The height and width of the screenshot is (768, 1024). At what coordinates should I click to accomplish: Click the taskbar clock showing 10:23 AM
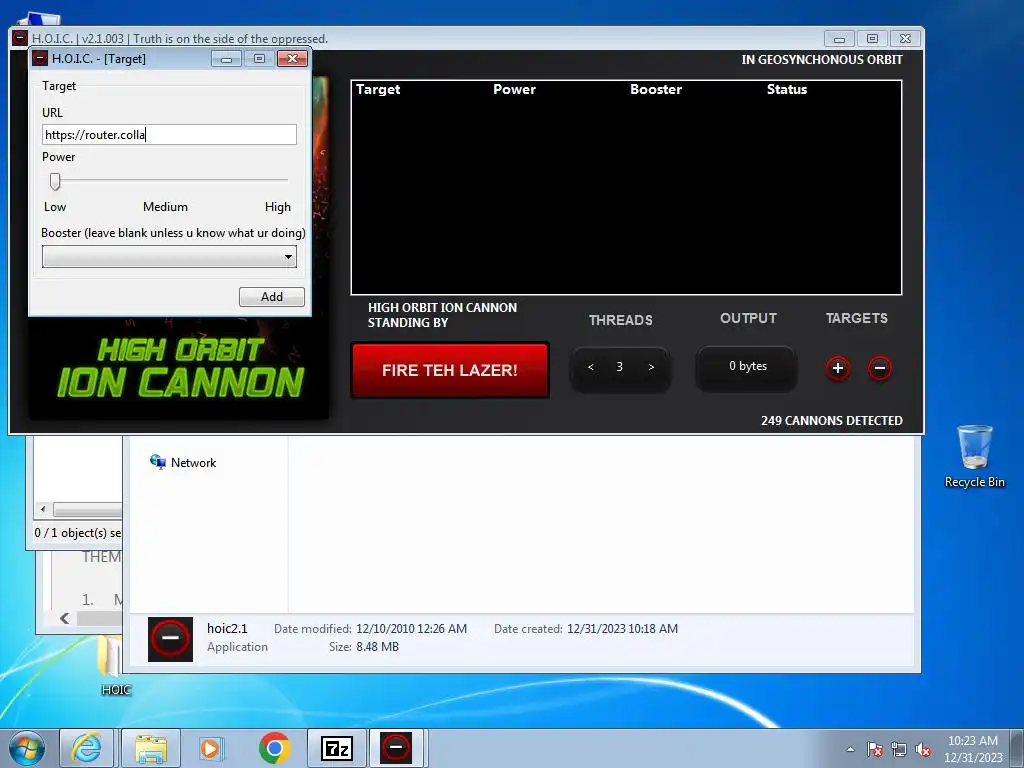point(973,749)
